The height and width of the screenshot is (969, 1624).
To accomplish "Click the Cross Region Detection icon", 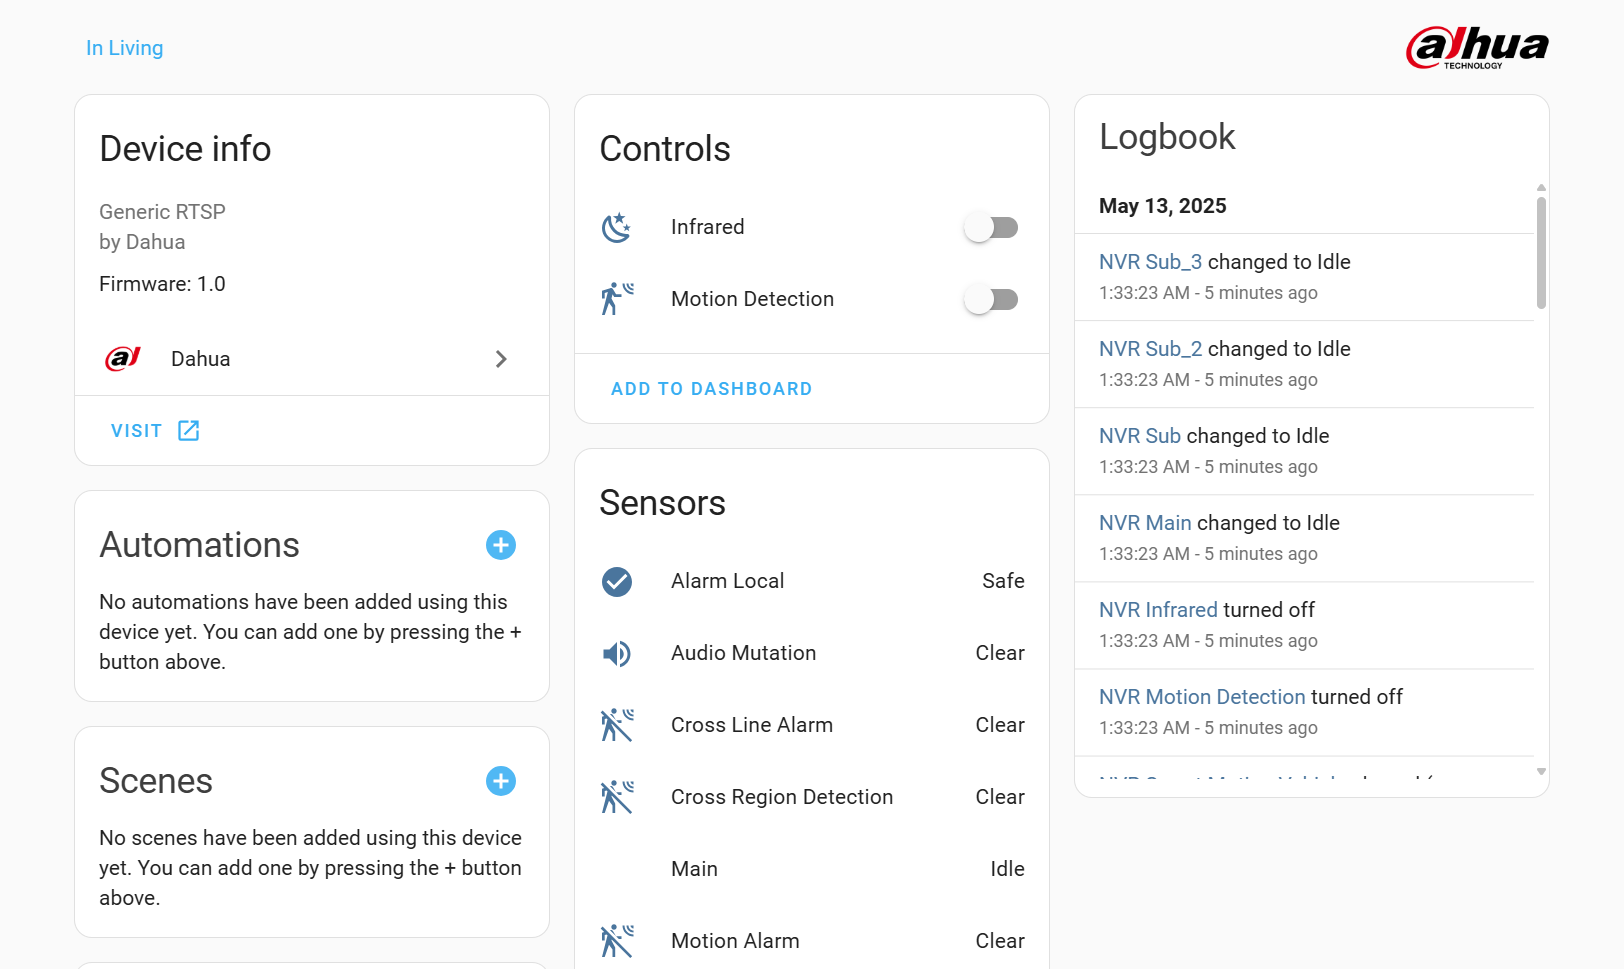I will pyautogui.click(x=617, y=797).
